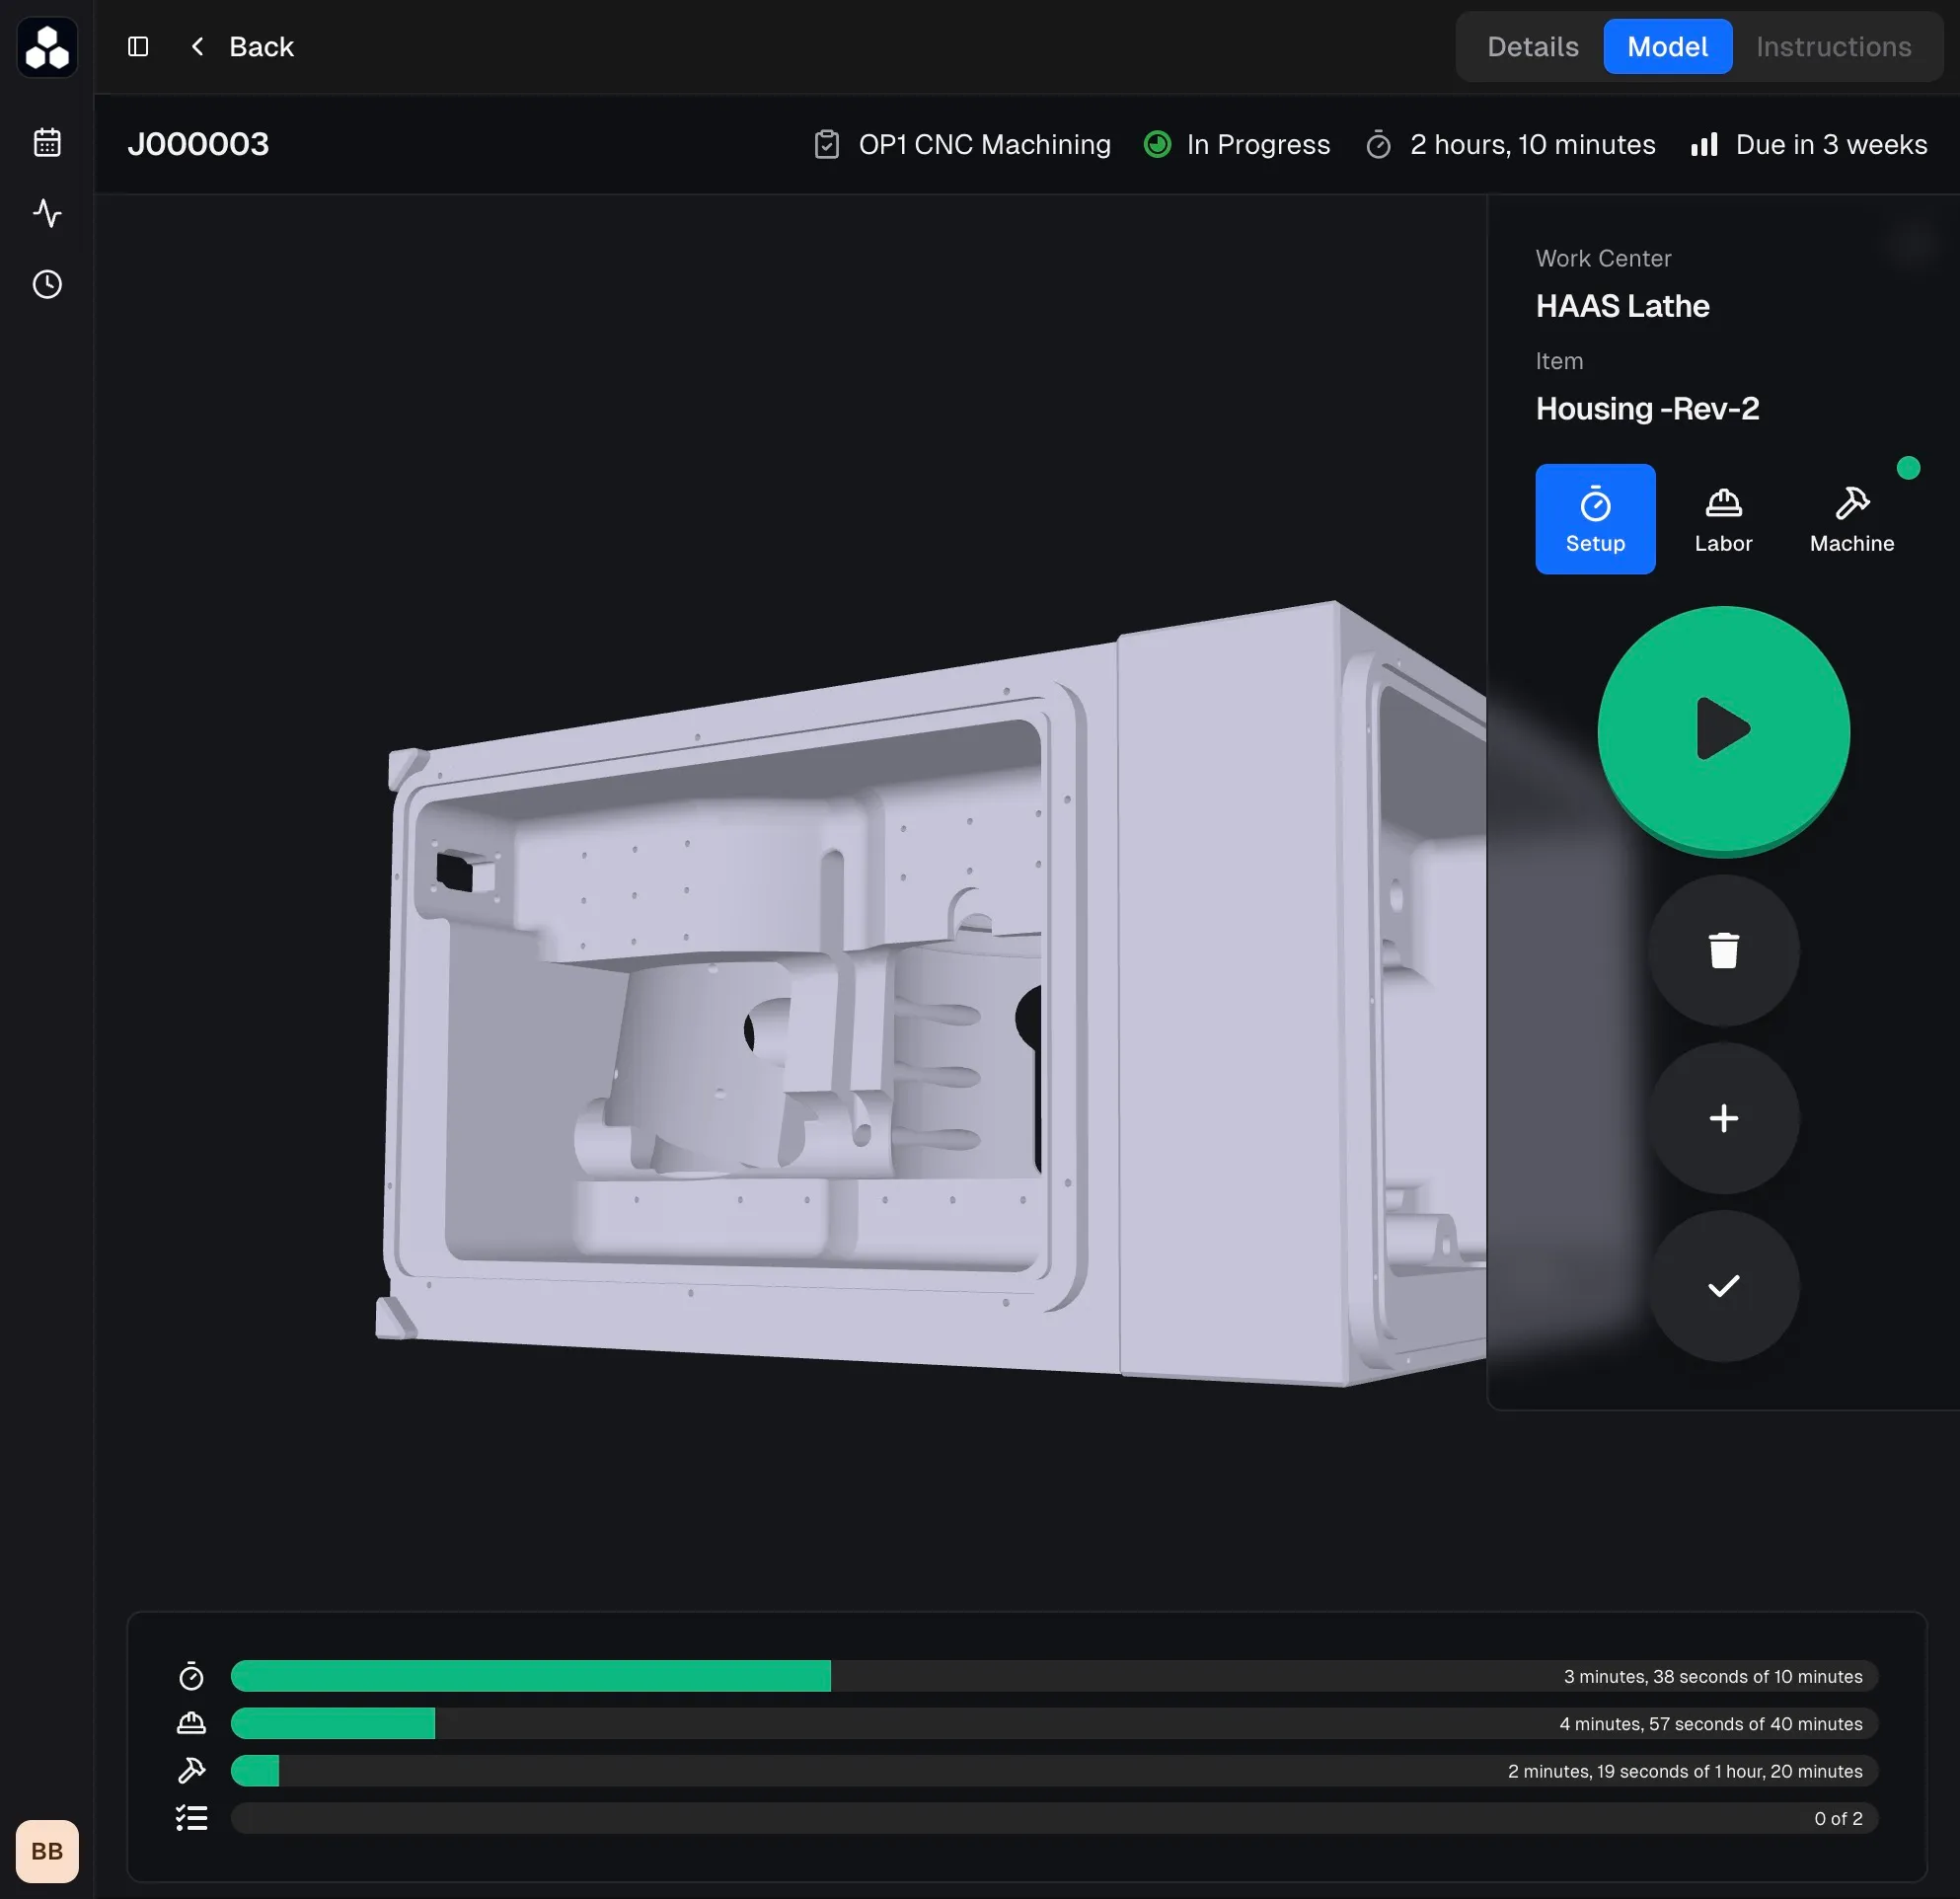The width and height of the screenshot is (1960, 1899).
Task: Select the Machine timer type
Action: [1852, 519]
